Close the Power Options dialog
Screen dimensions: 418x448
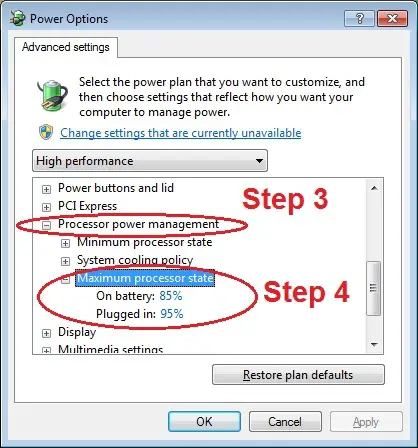[x=392, y=18]
